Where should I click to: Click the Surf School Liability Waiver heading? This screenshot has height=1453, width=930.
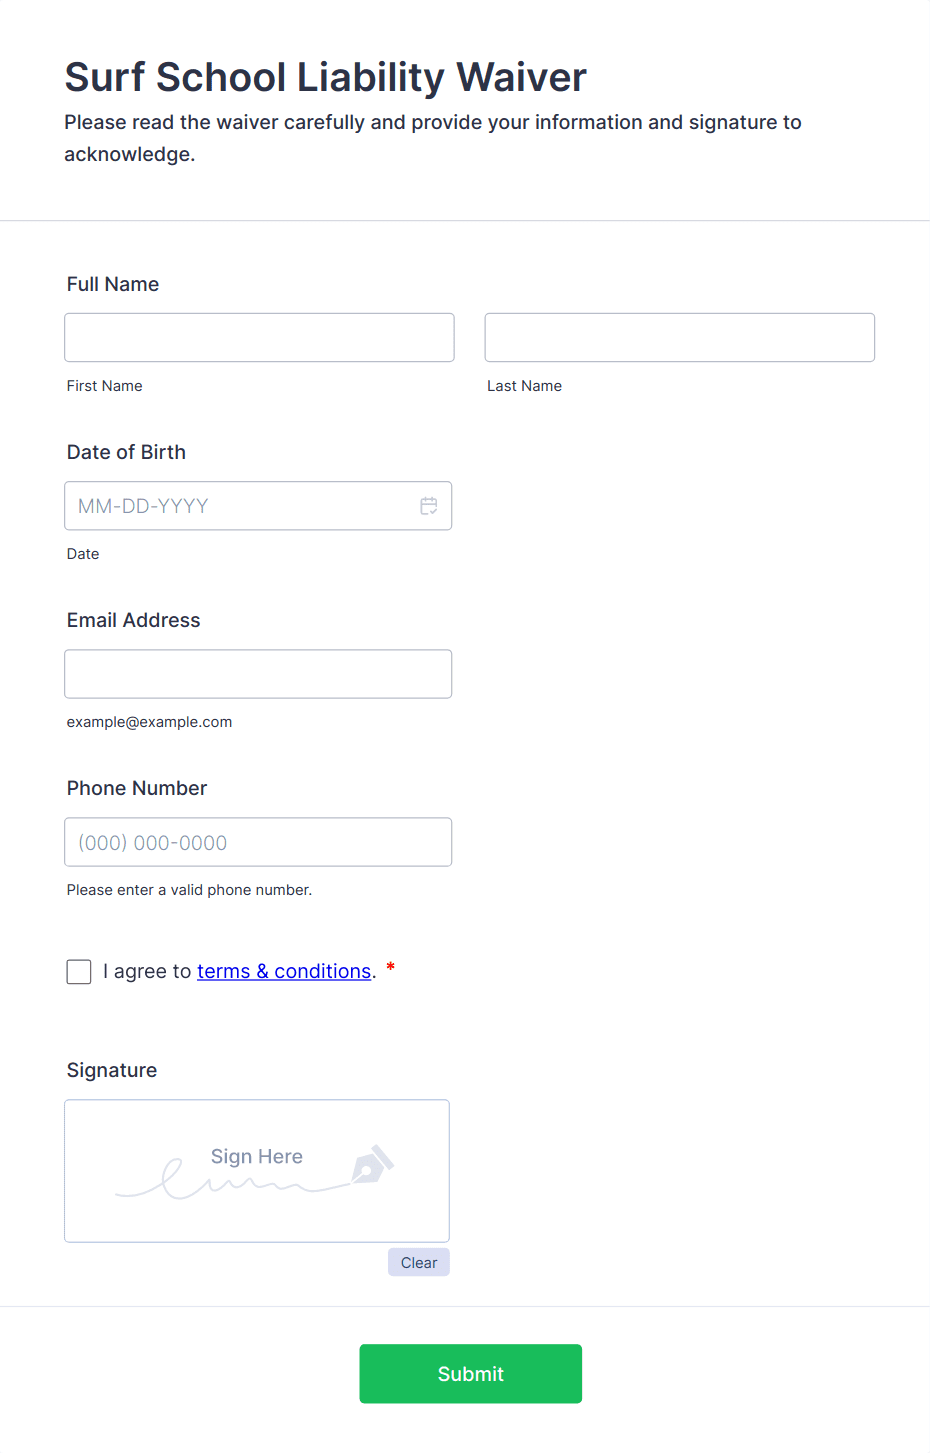(x=326, y=77)
